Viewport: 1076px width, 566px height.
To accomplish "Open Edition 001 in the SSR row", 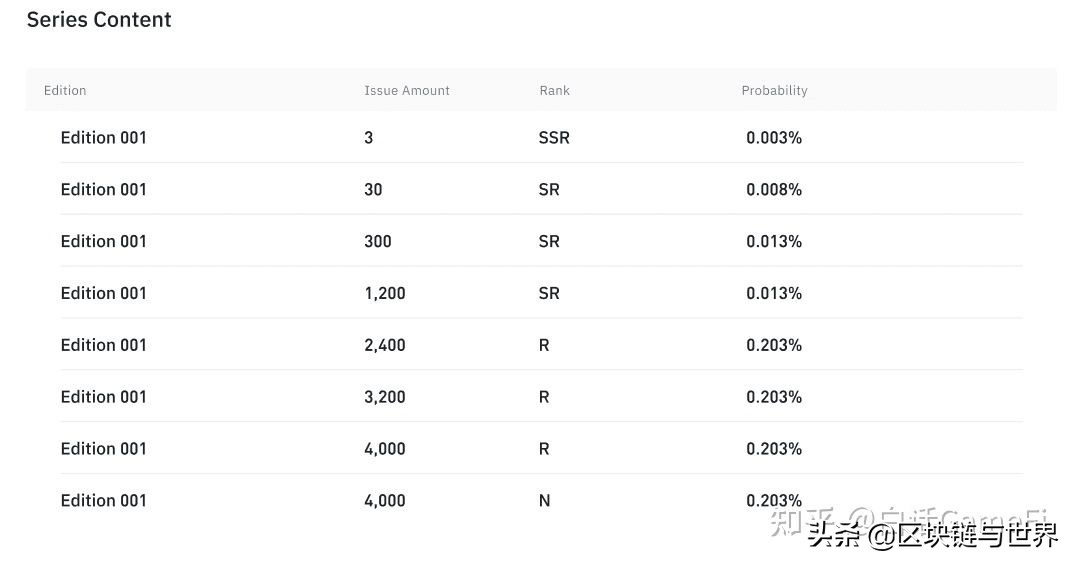I will coord(103,138).
